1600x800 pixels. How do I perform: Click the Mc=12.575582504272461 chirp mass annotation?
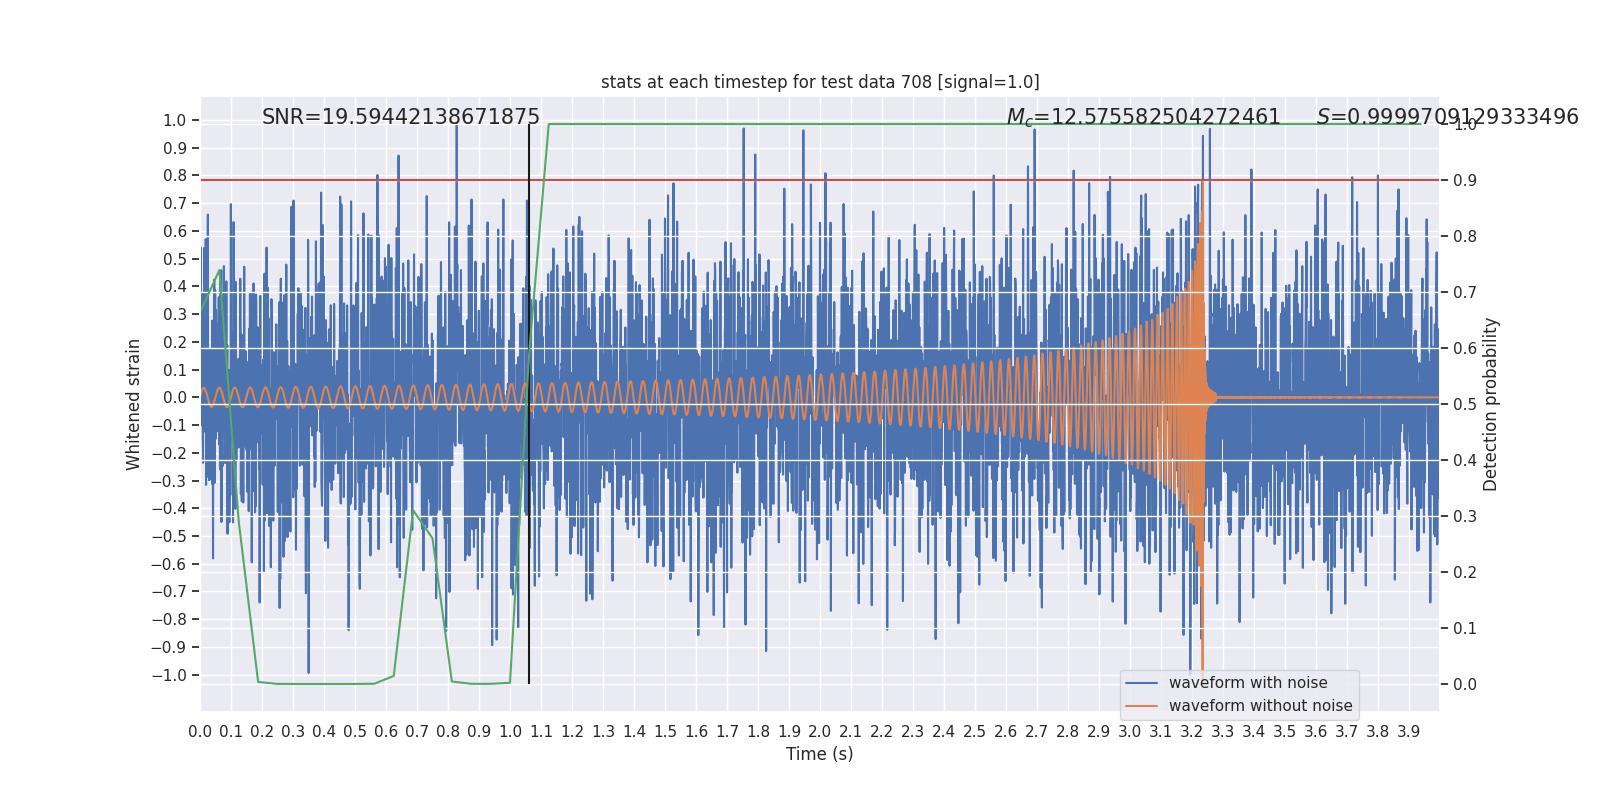1144,117
